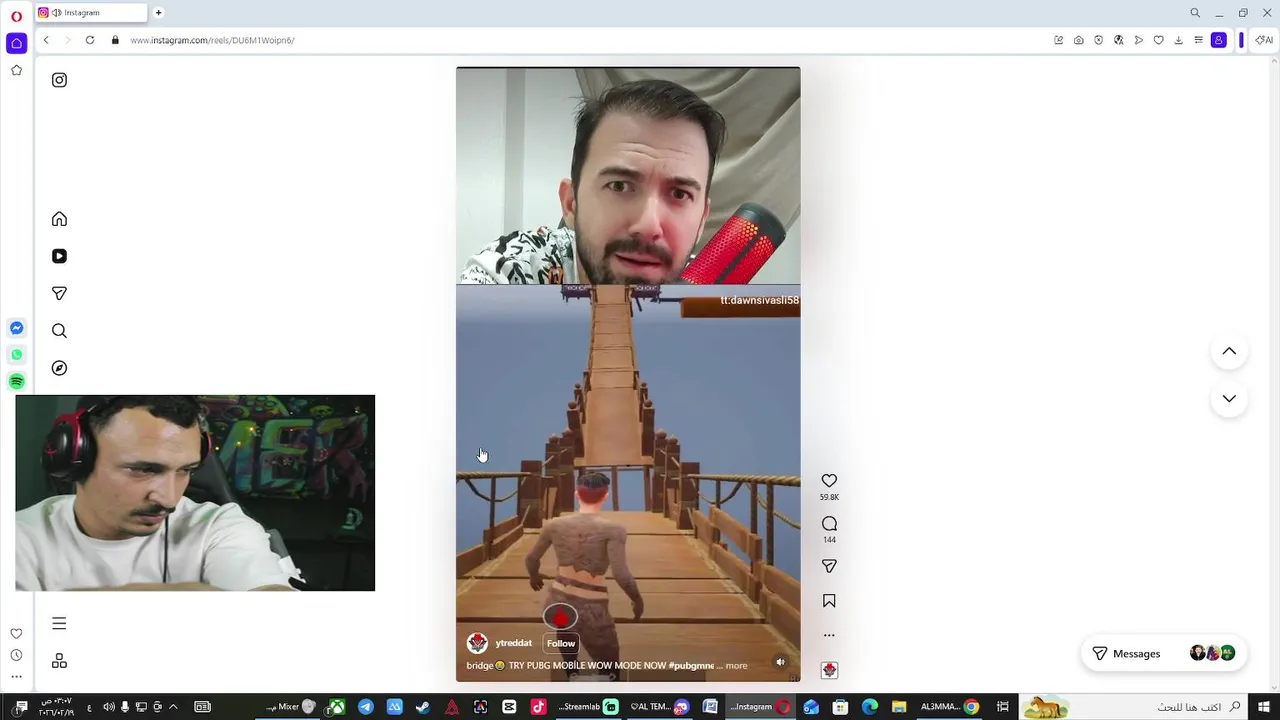Viewport: 1280px width, 720px height.
Task: Open the Explore compass icon
Action: pos(59,368)
